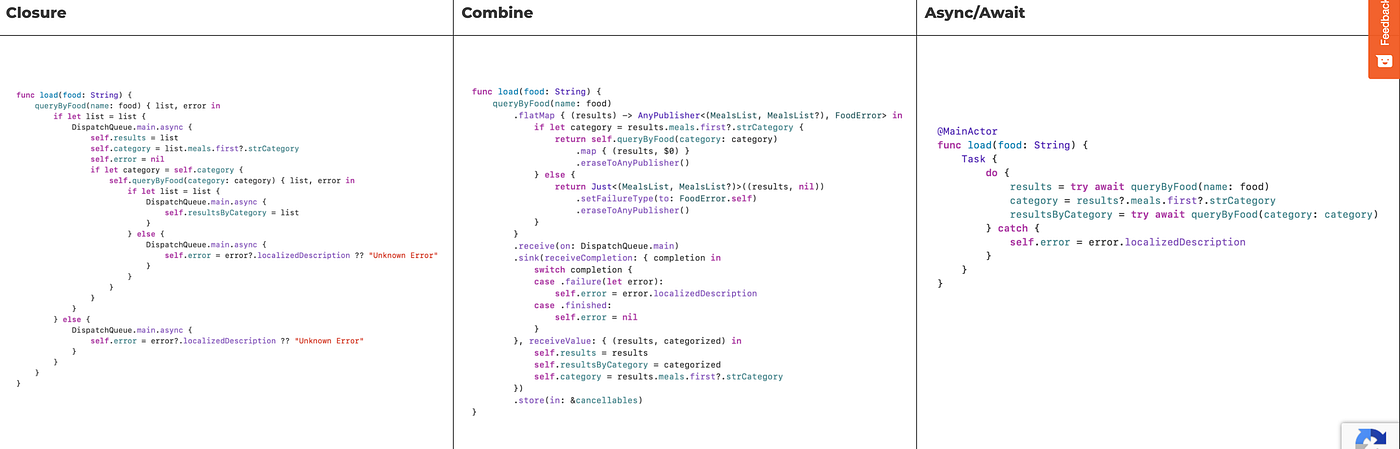Select the "Combine" column heading
1400x449 pixels.
497,13
